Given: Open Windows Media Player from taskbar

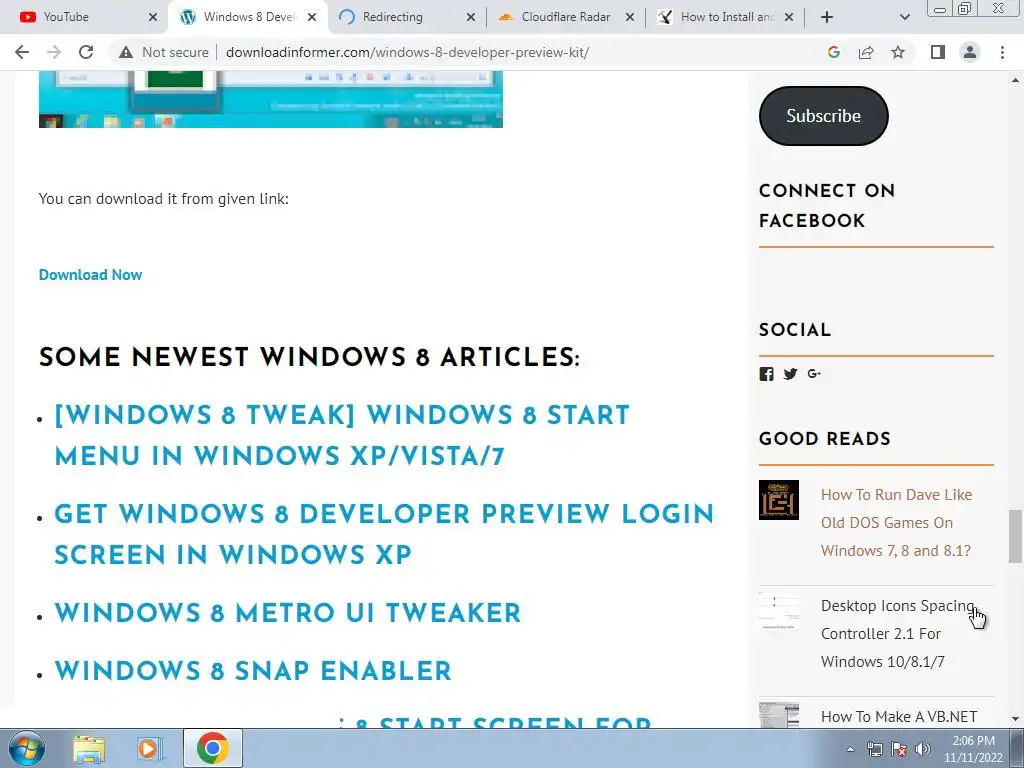Looking at the screenshot, I should click(x=150, y=748).
